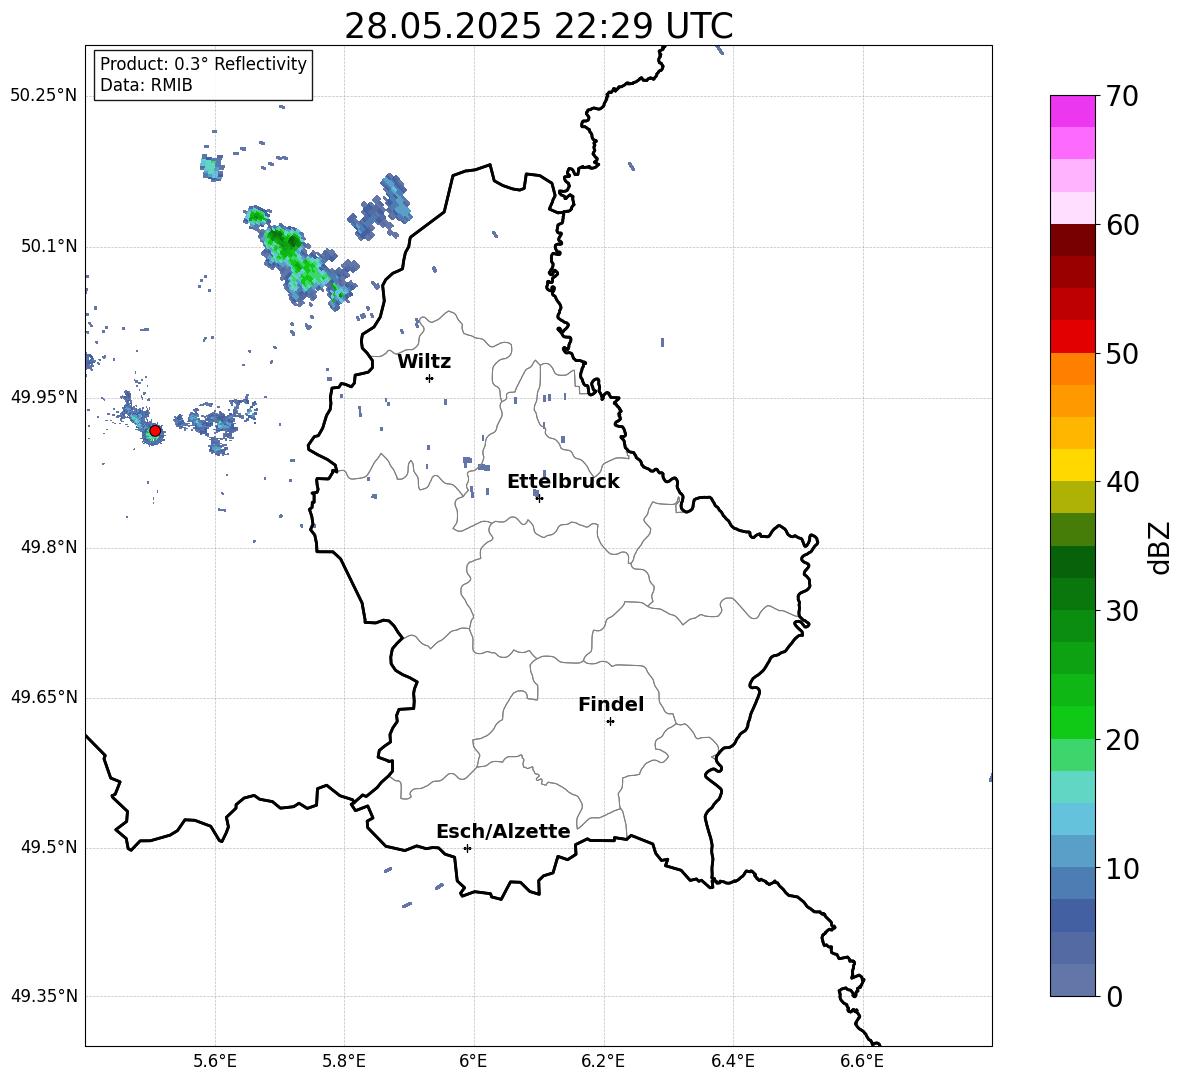Click the magenta top colorbar swatch
The height and width of the screenshot is (1081, 1184).
tap(1072, 112)
